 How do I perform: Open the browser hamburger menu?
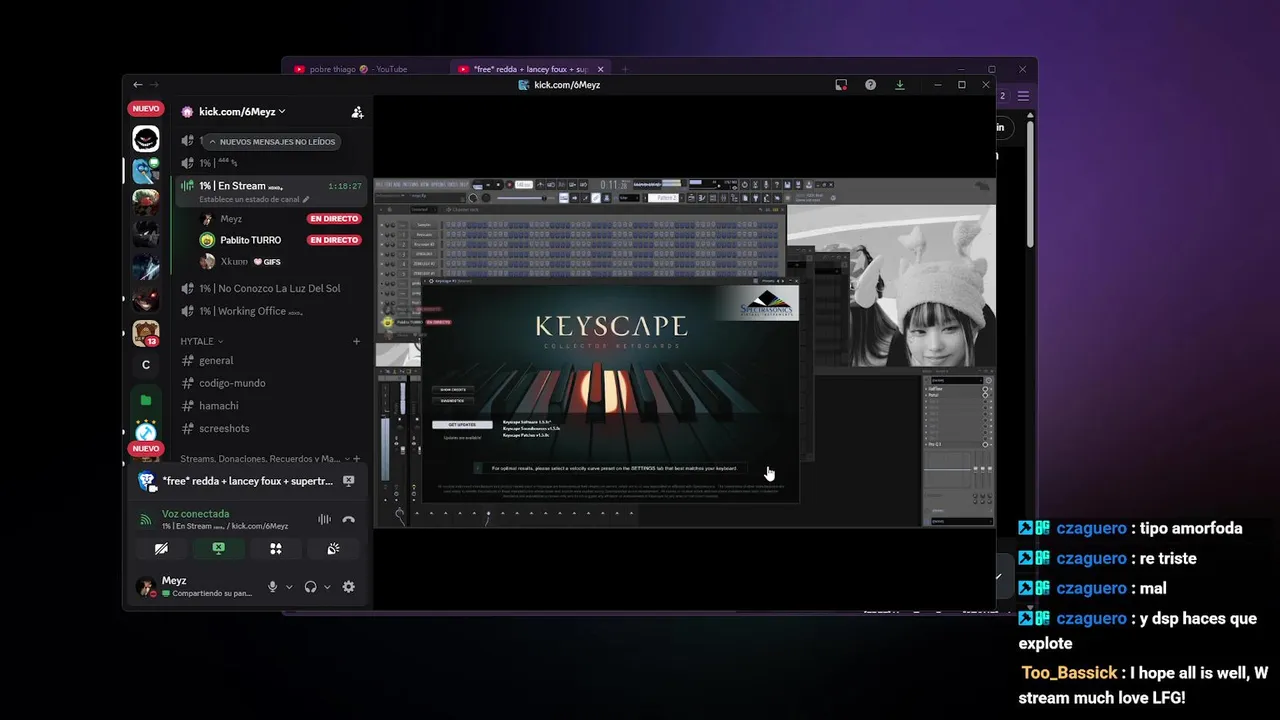tap(1023, 96)
